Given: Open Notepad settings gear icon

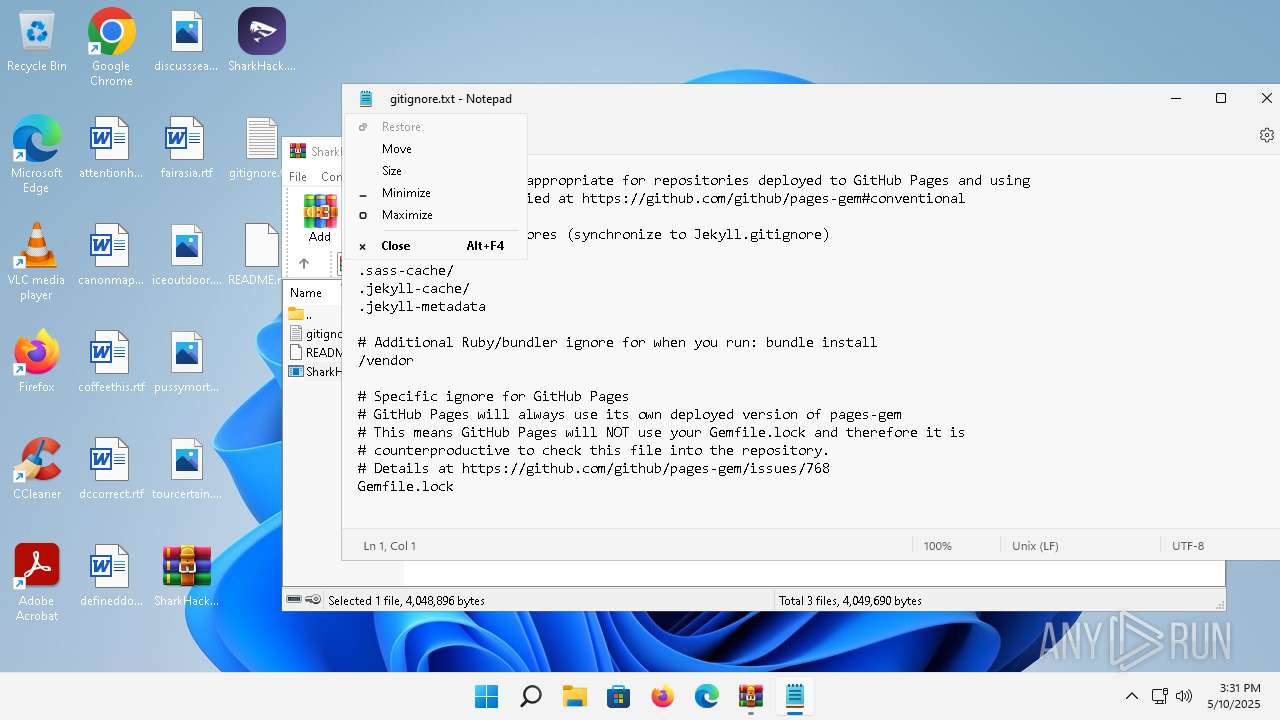Looking at the screenshot, I should (x=1266, y=135).
